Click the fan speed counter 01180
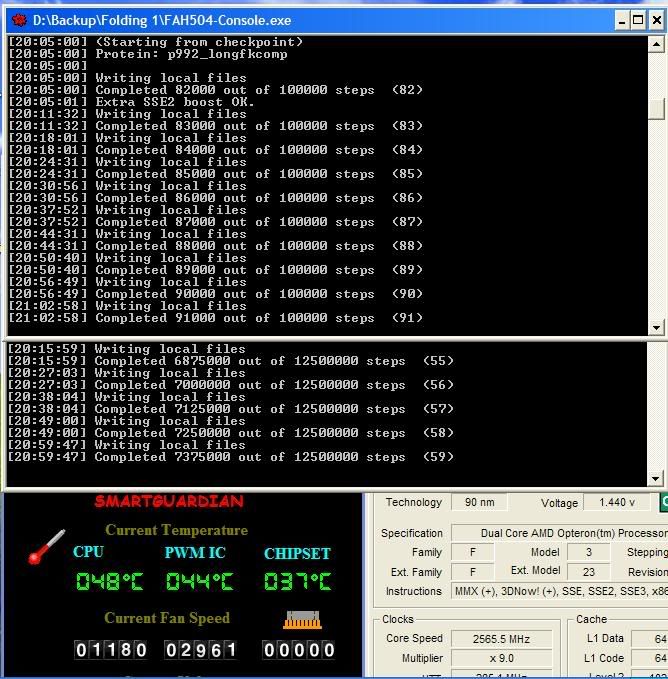The height and width of the screenshot is (679, 668). coord(111,650)
